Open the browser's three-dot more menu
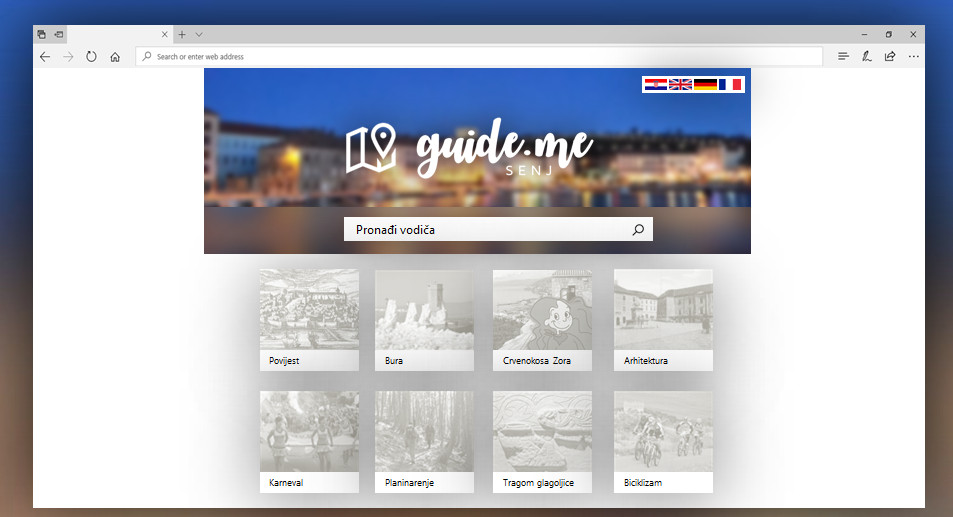Screen dimensions: 953x517 pyautogui.click(x=913, y=57)
